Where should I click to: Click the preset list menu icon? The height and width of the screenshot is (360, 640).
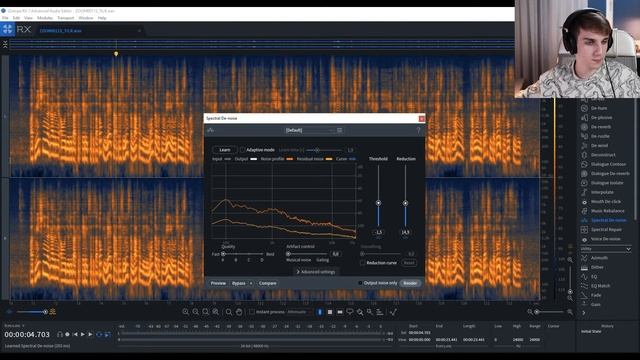pos(340,130)
